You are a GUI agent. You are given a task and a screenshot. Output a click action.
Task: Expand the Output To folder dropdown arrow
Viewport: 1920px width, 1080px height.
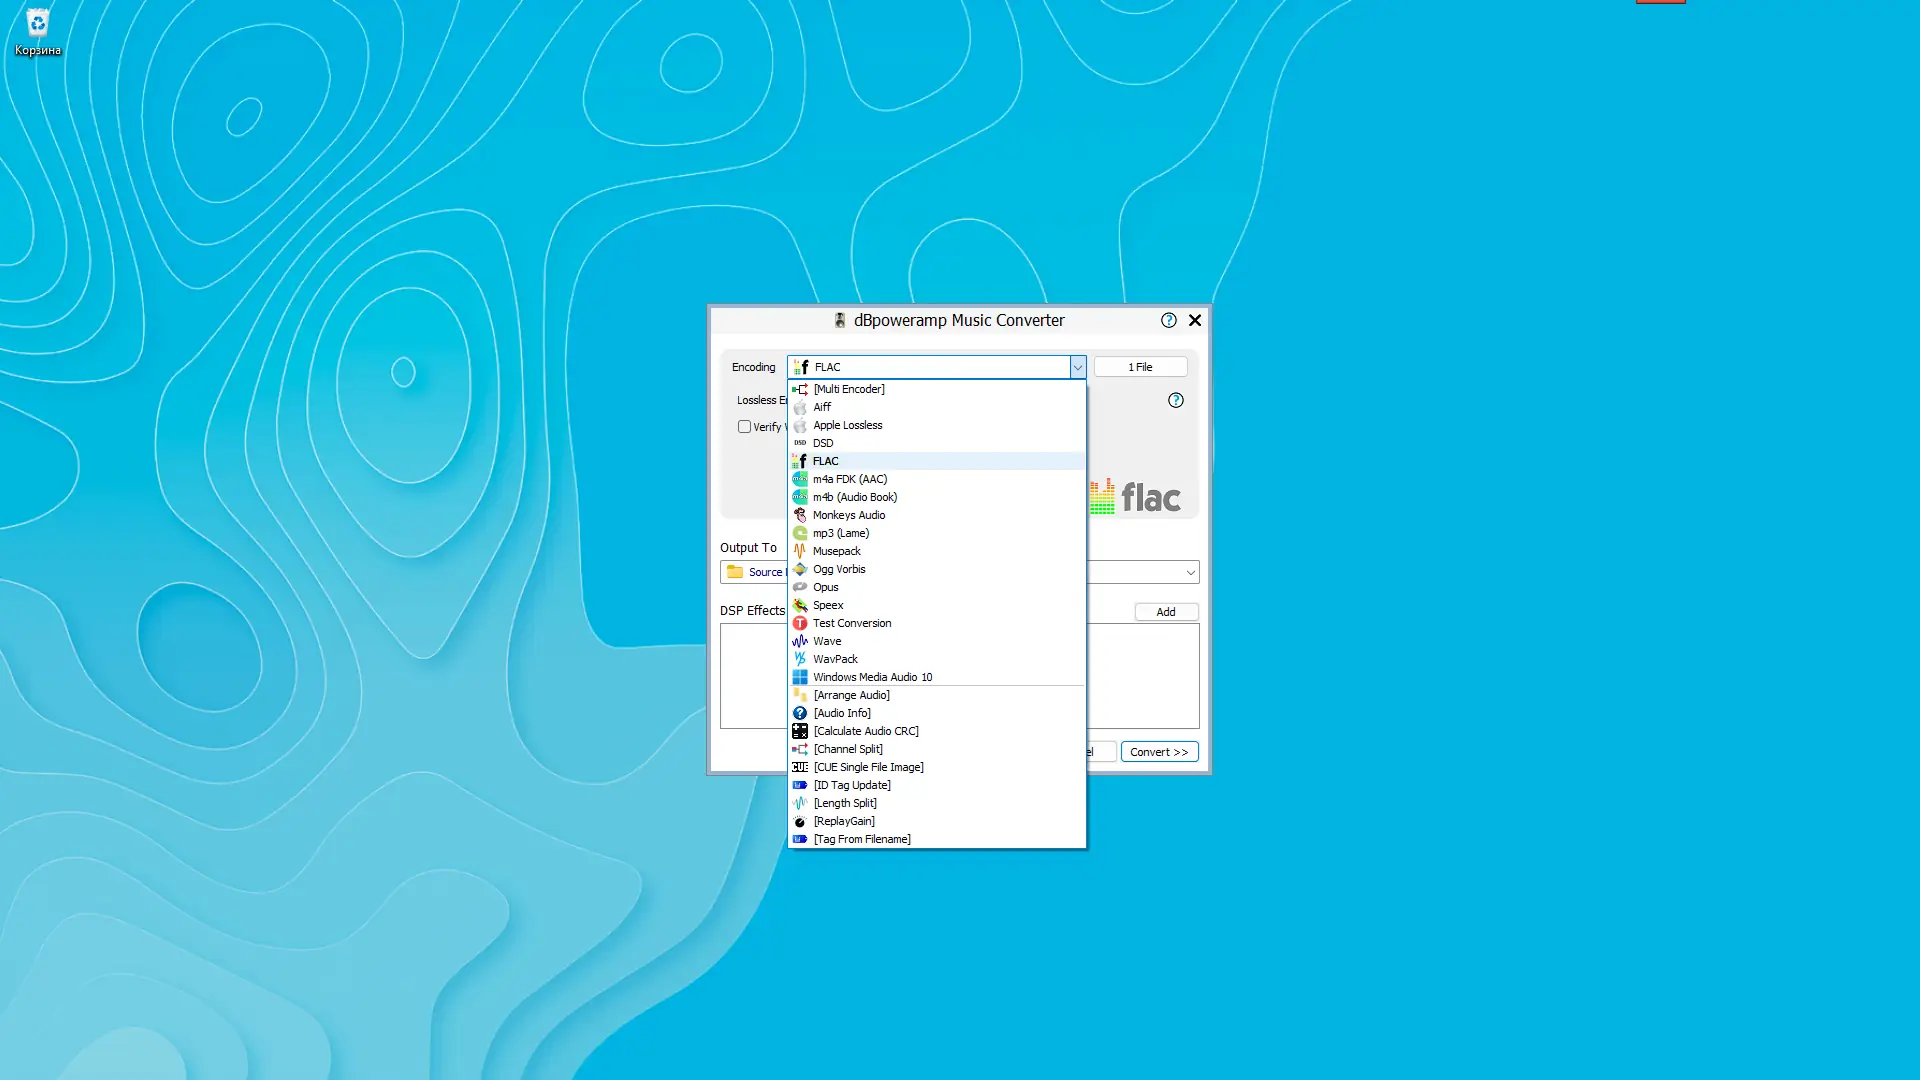1190,573
